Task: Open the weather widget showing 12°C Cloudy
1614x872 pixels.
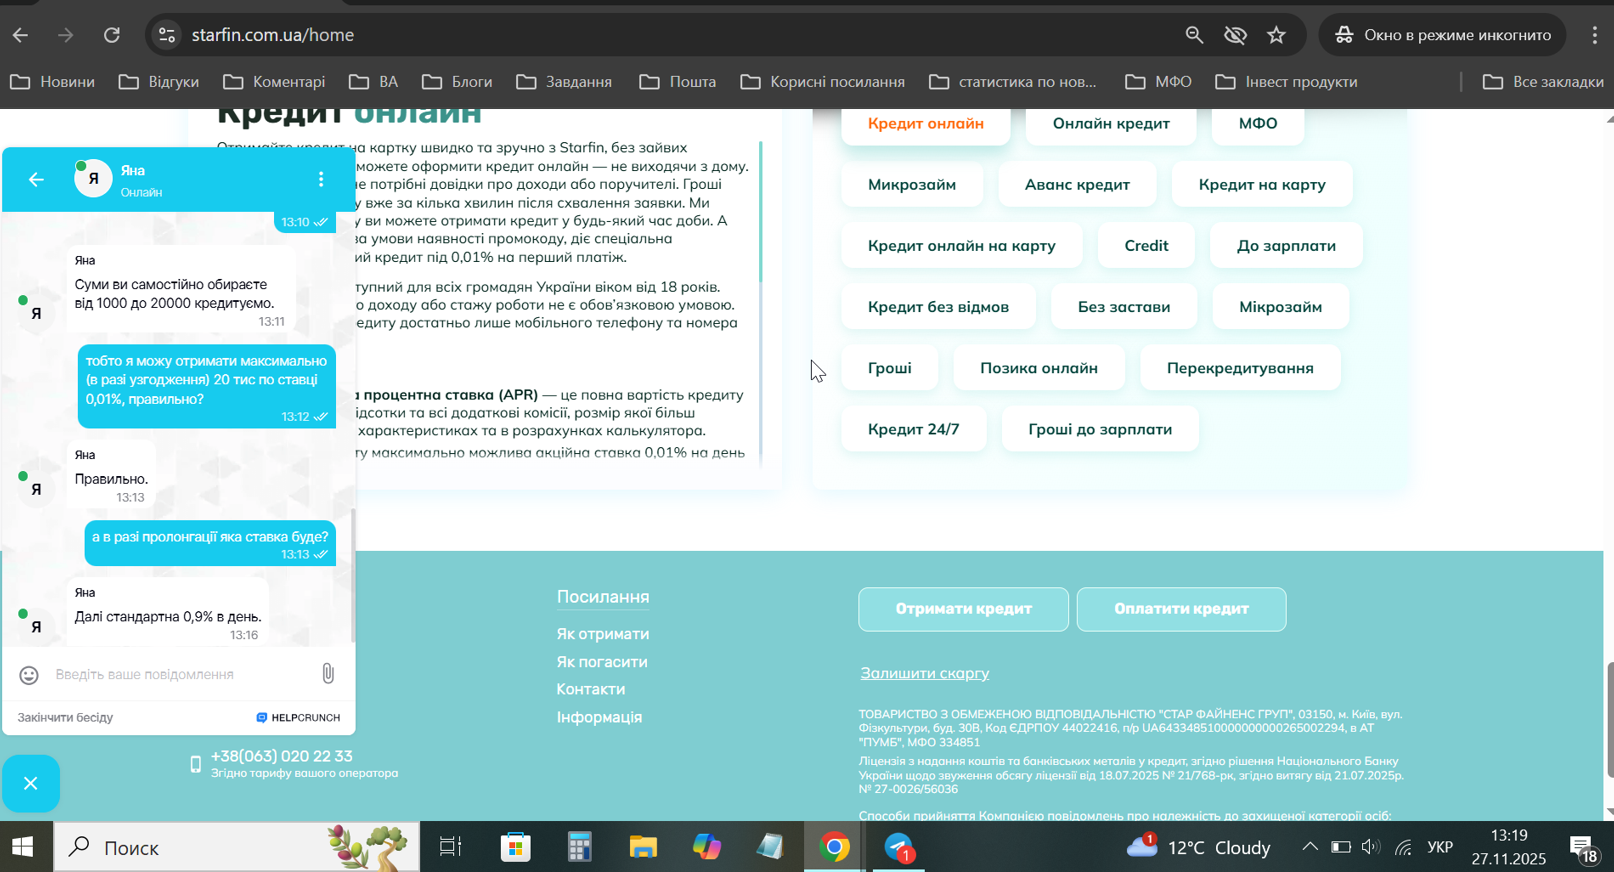Action: [x=1198, y=847]
